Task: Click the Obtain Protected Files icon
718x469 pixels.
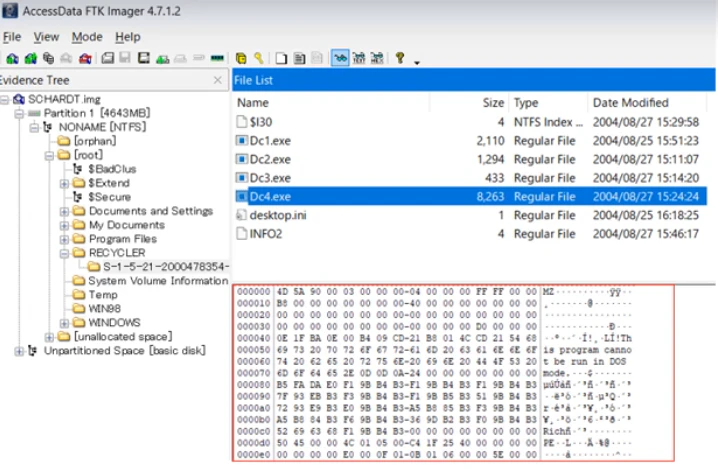Action: tap(241, 58)
